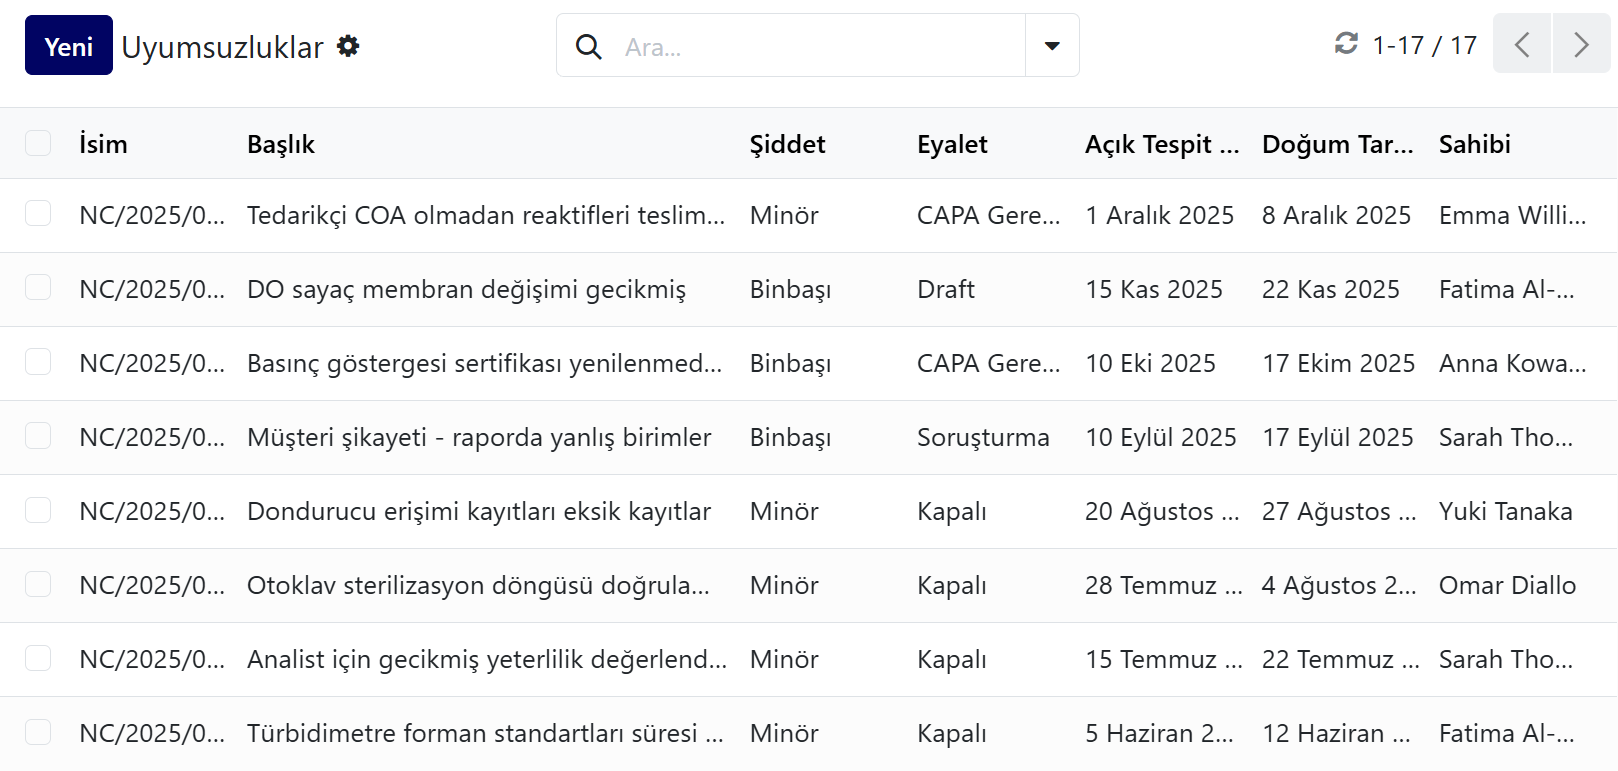The height and width of the screenshot is (771, 1618).
Task: Open record 'Dondurucu erişimi kayıtları eksik kayıtlar'
Action: [x=479, y=511]
